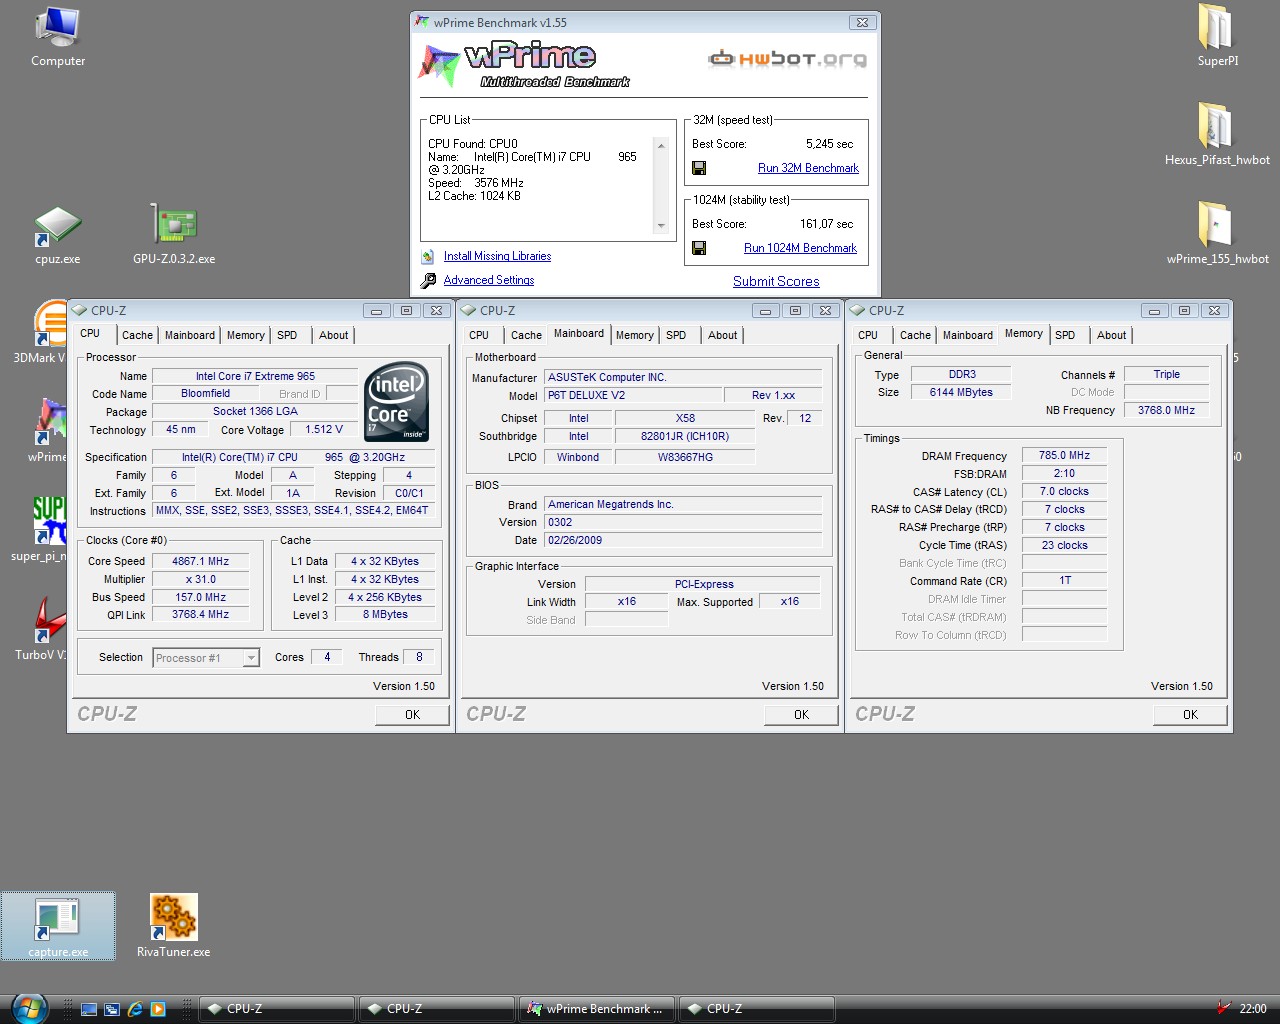Open Windows Media Player quick launch icon

(x=157, y=1009)
